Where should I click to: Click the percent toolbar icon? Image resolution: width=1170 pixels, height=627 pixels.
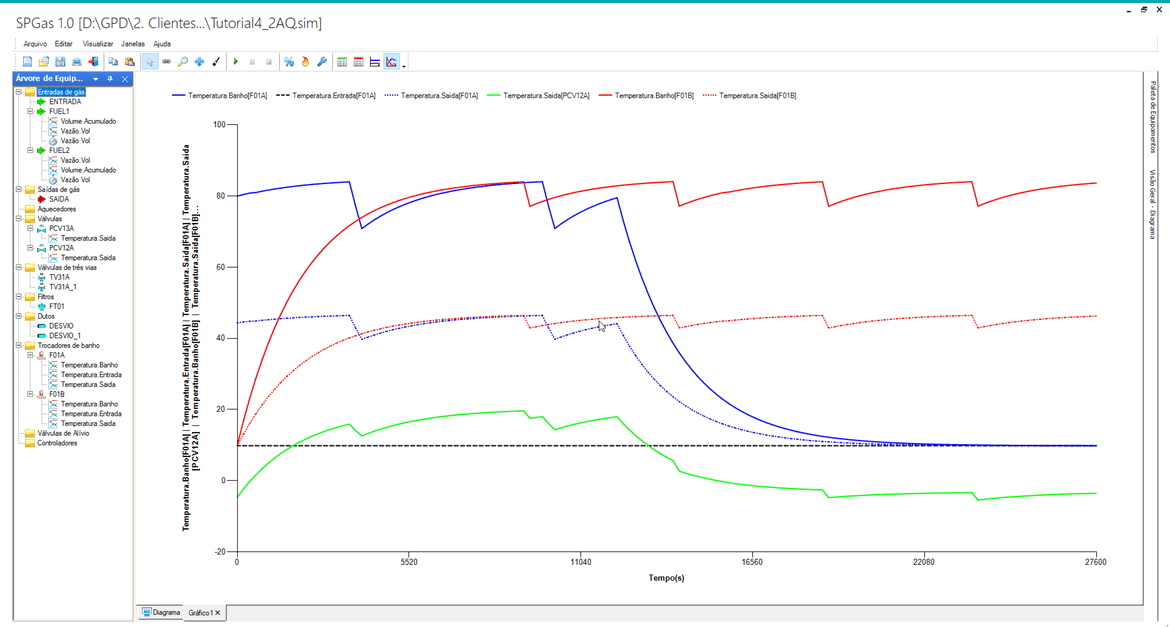point(289,62)
